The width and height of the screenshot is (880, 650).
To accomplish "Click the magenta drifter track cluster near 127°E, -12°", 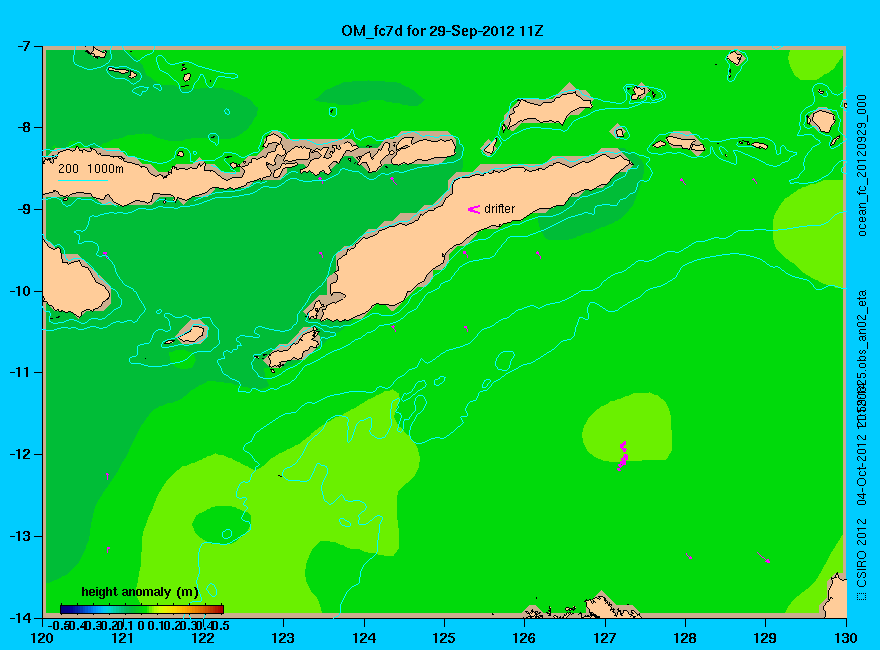I will point(622,455).
